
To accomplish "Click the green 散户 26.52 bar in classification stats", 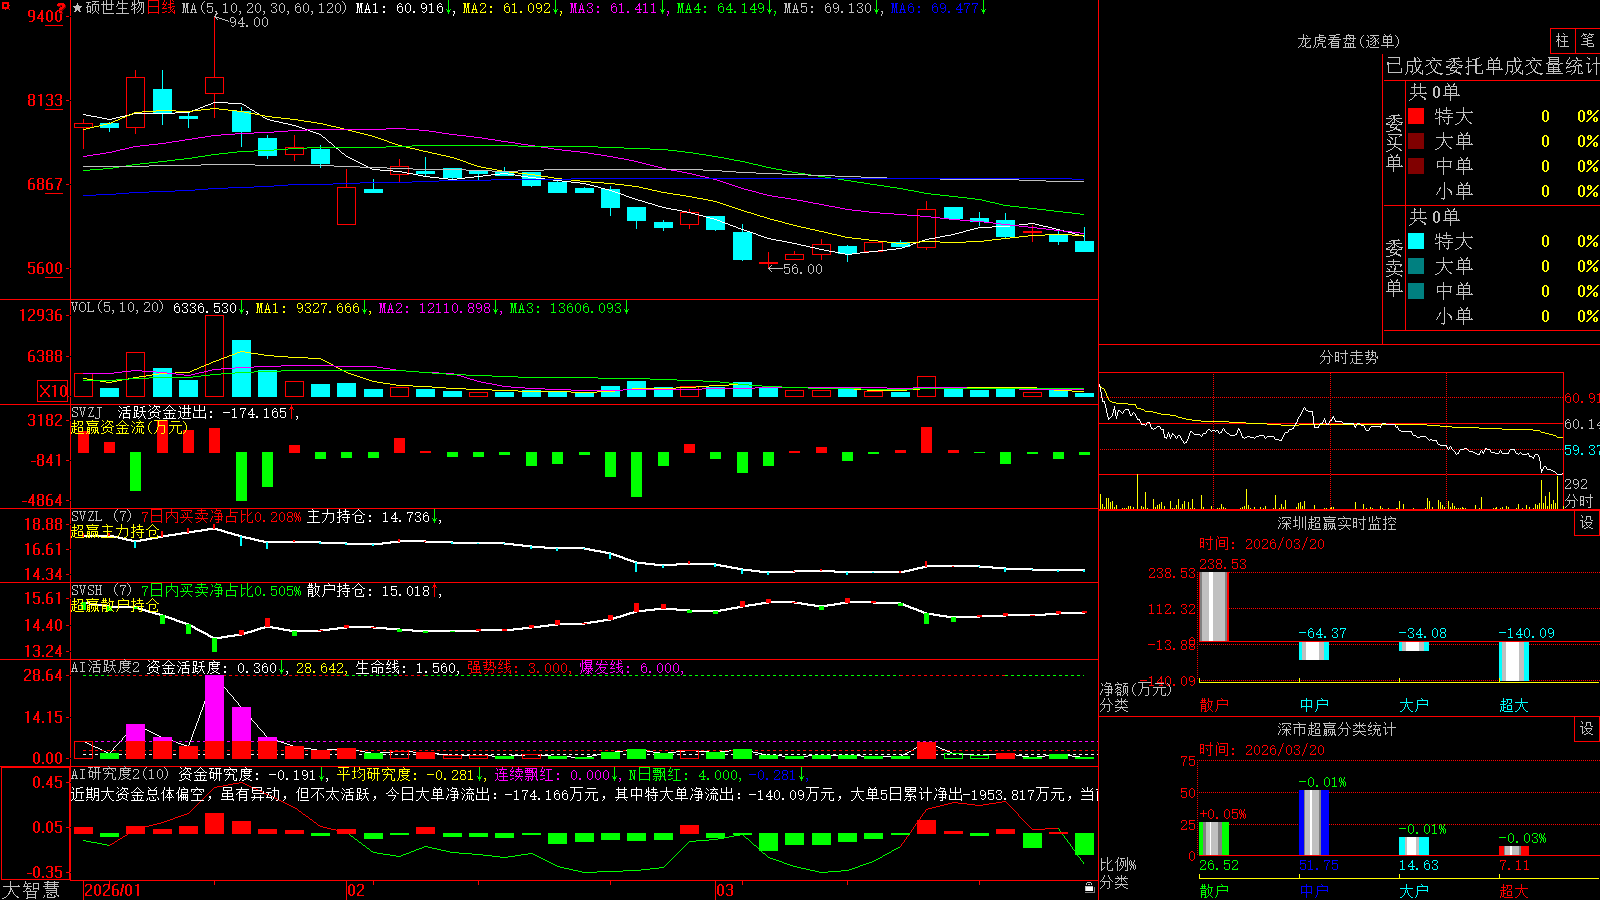I will pyautogui.click(x=1214, y=839).
